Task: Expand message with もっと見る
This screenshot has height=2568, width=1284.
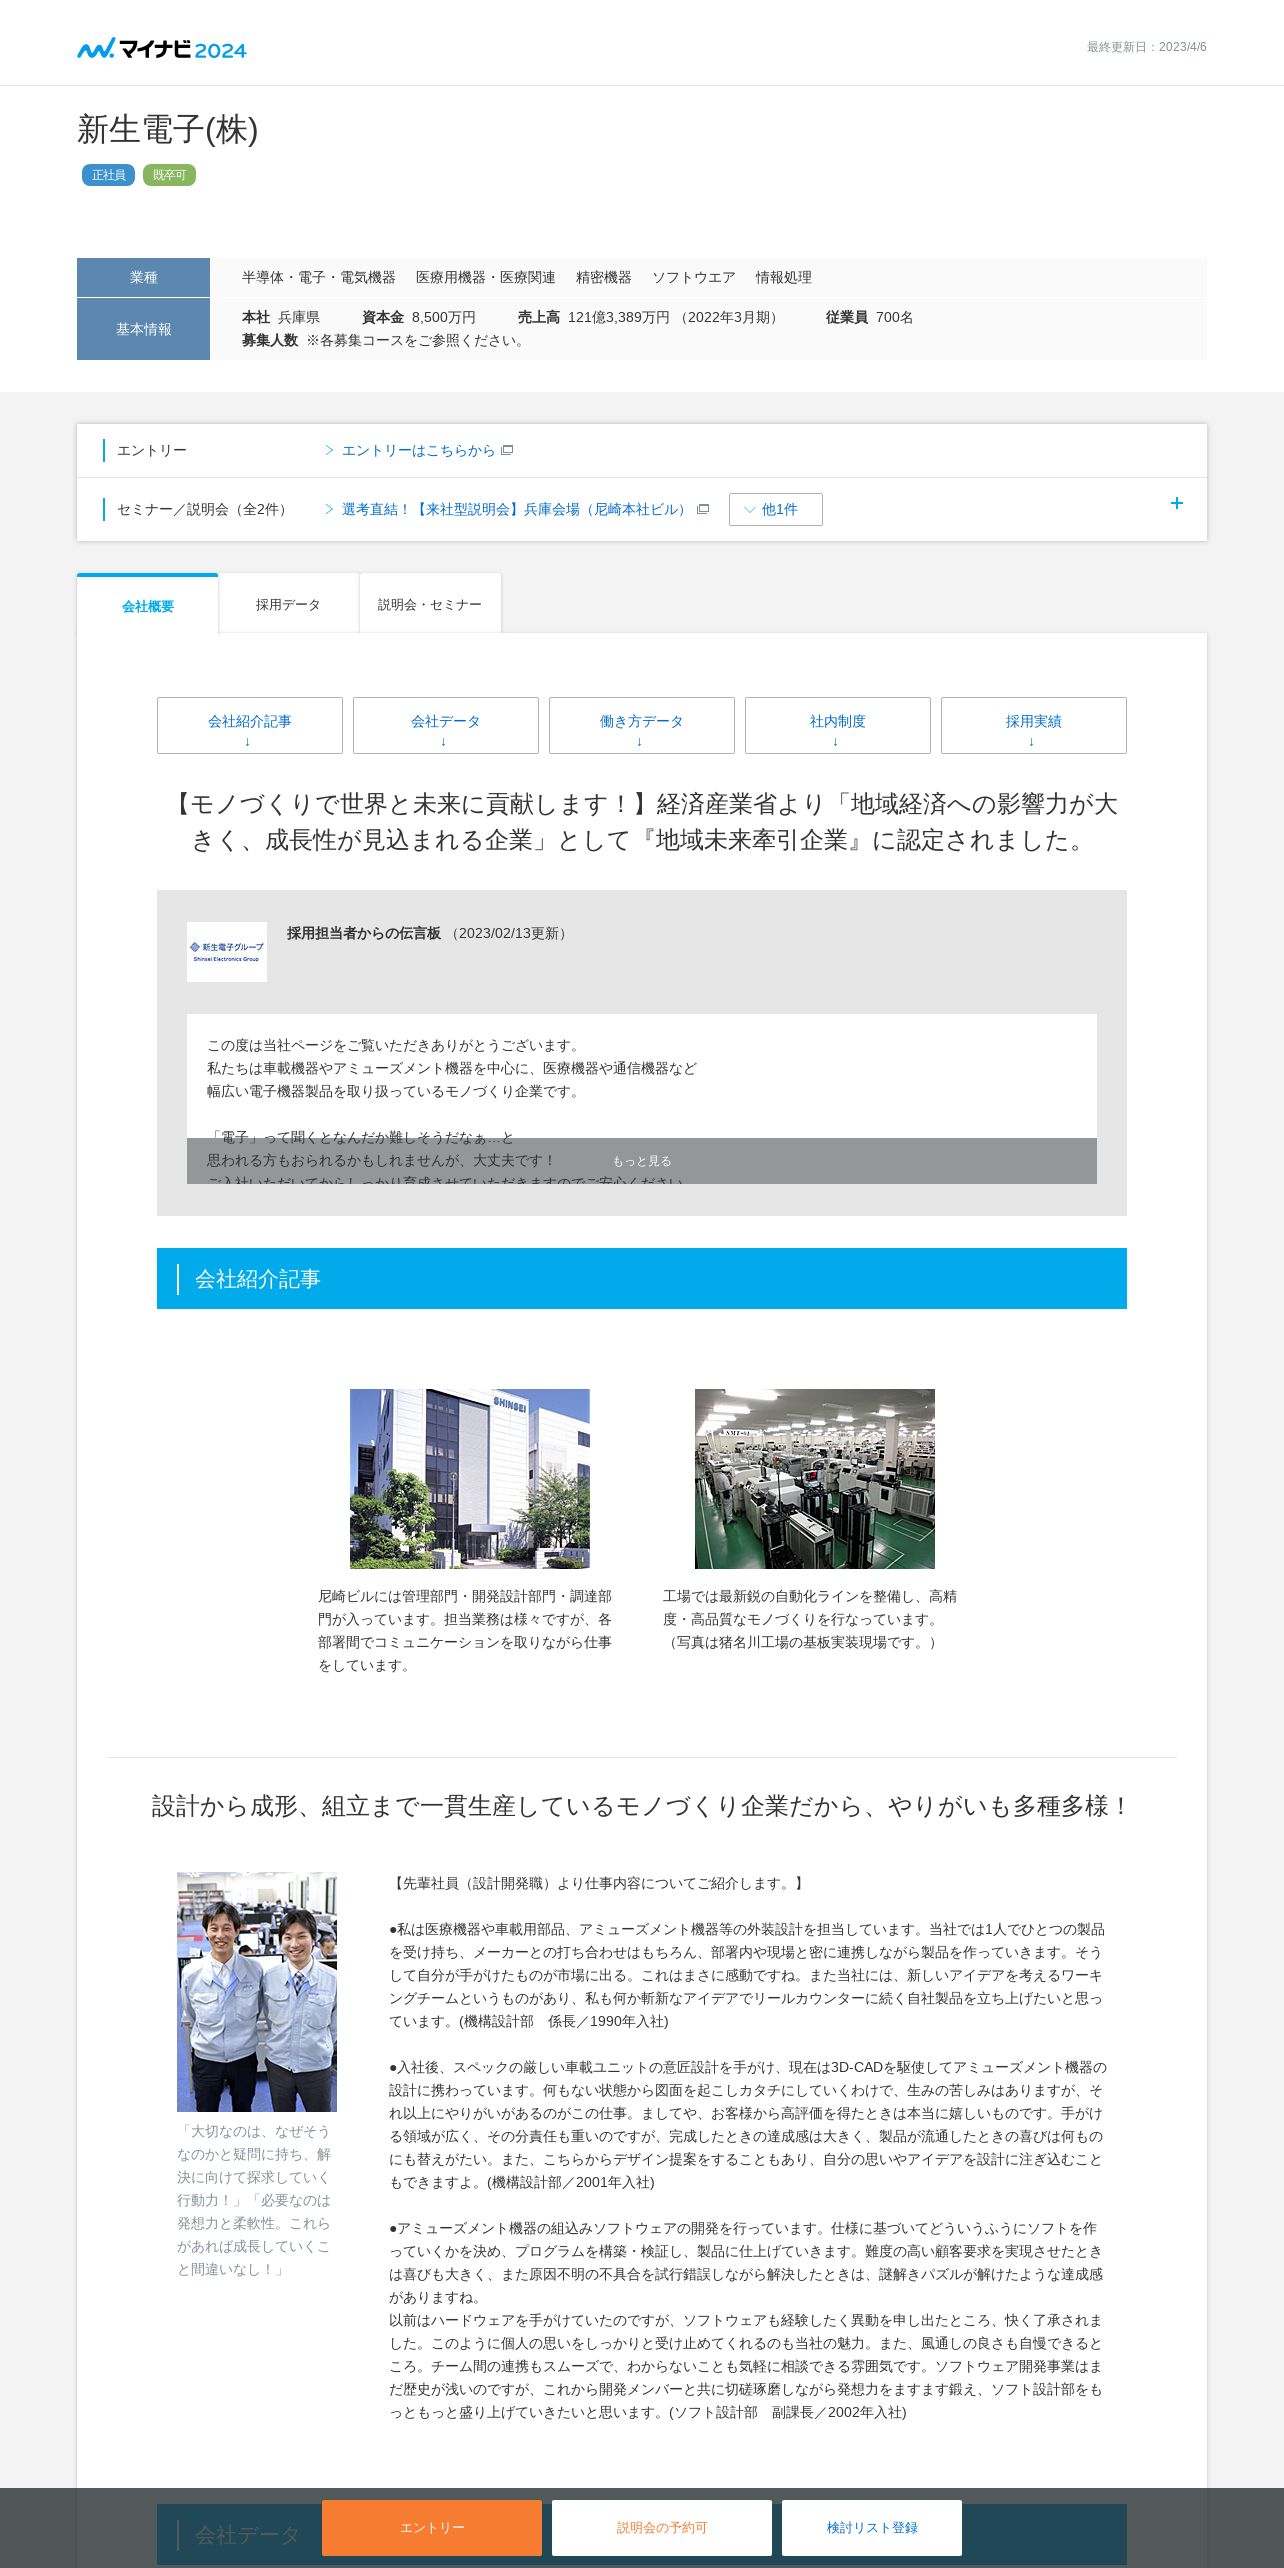Action: [642, 1161]
